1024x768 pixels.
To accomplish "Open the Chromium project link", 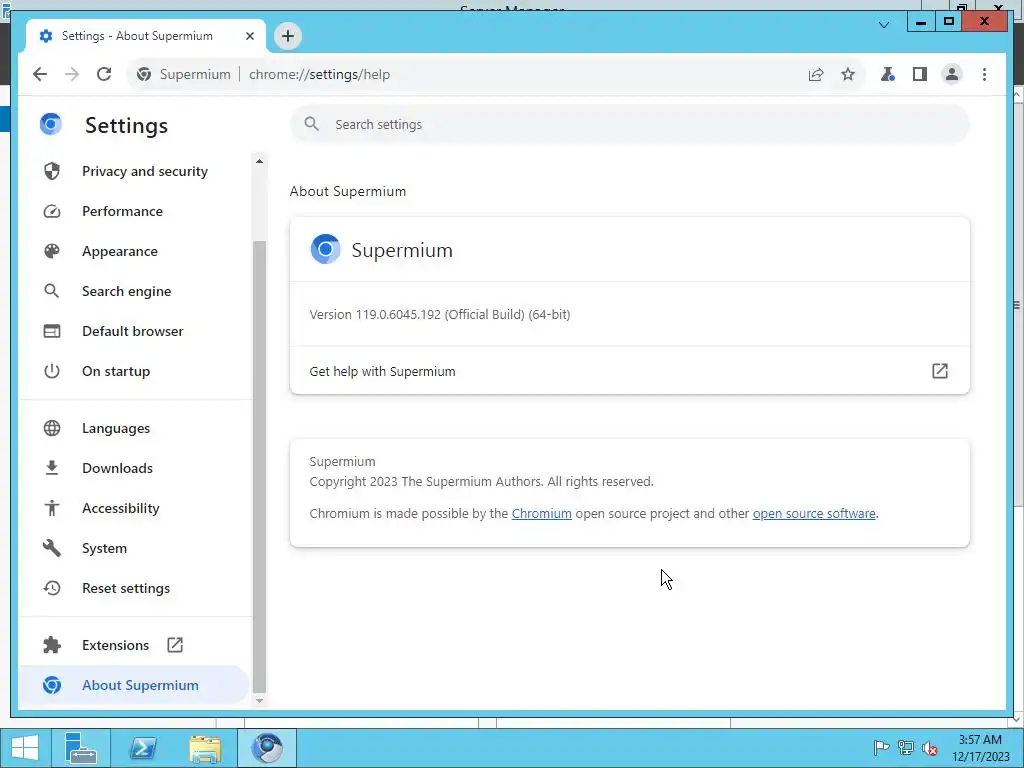I will [x=541, y=513].
